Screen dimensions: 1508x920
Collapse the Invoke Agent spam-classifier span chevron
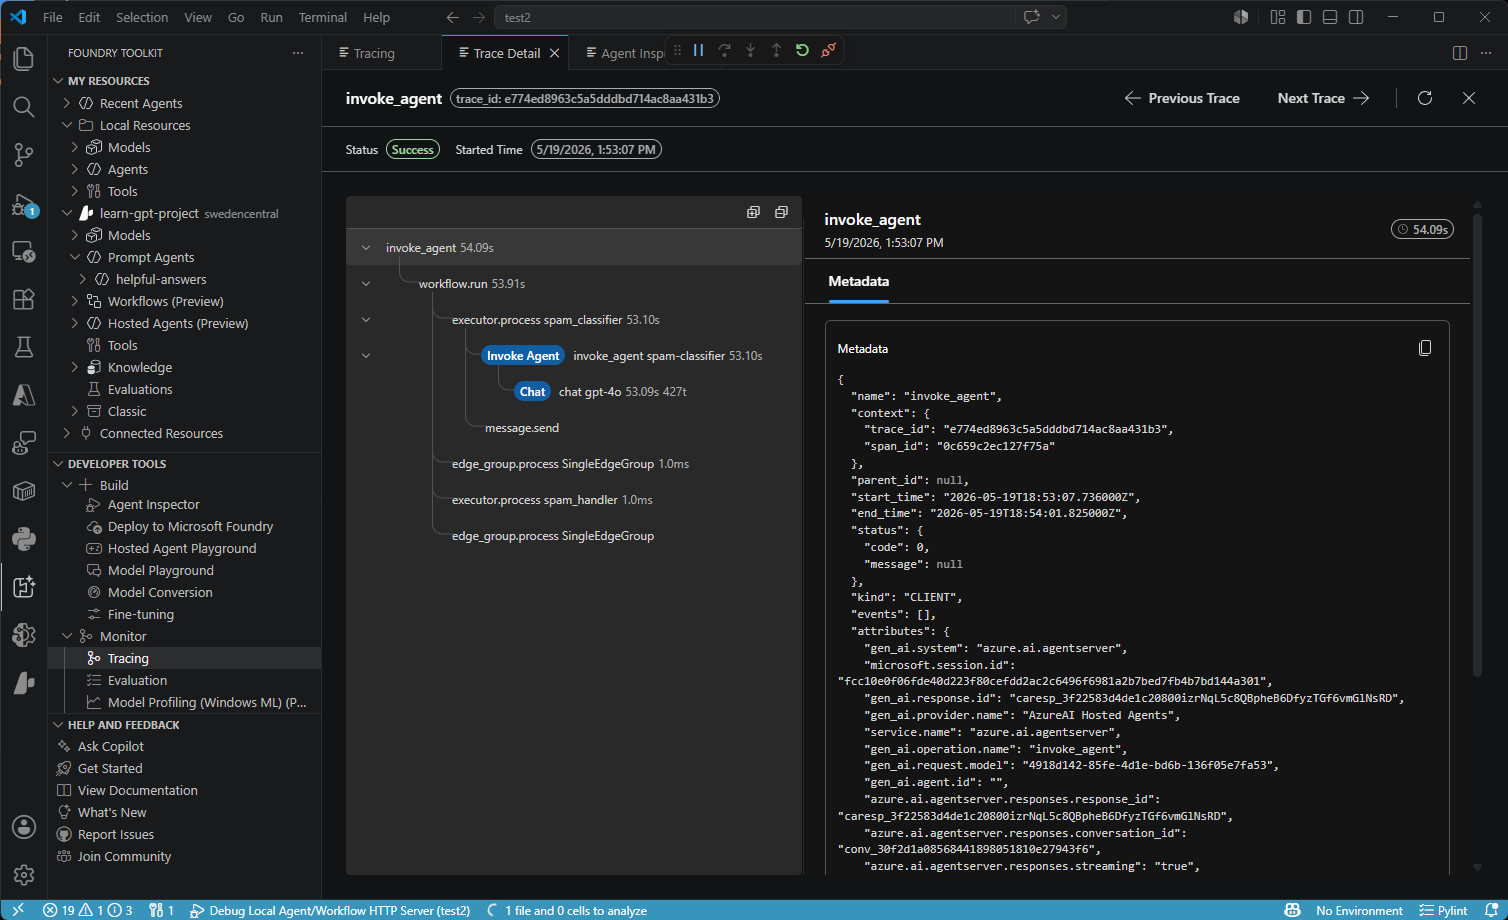coord(366,356)
